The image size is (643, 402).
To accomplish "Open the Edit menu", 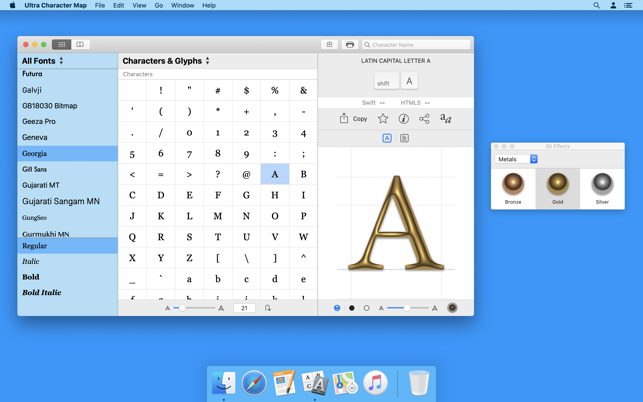I will 118,6.
